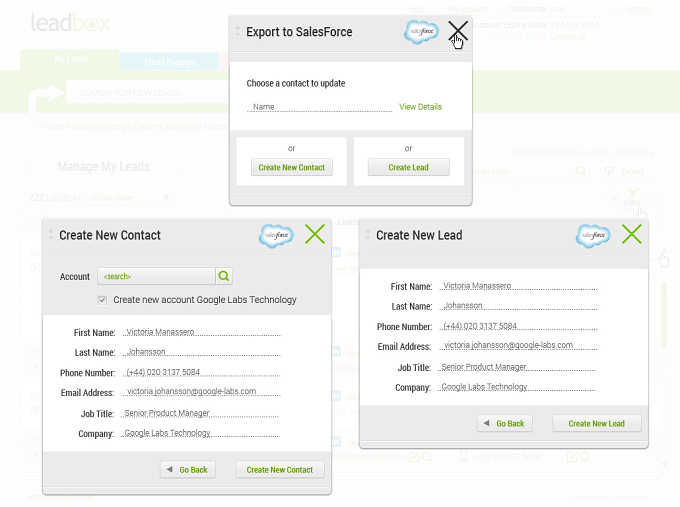Edit Company field in Create New Contact
The image size is (680, 507).
(x=200, y=433)
